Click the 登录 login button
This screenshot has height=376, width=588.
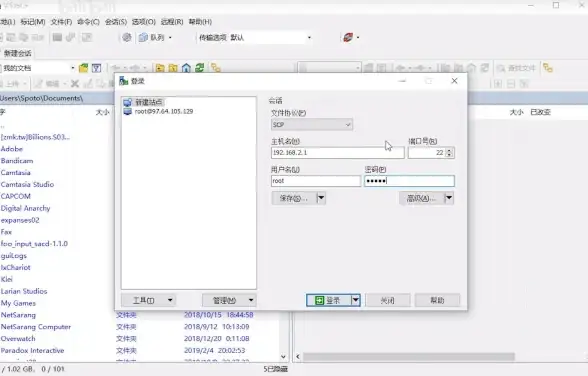pos(329,300)
